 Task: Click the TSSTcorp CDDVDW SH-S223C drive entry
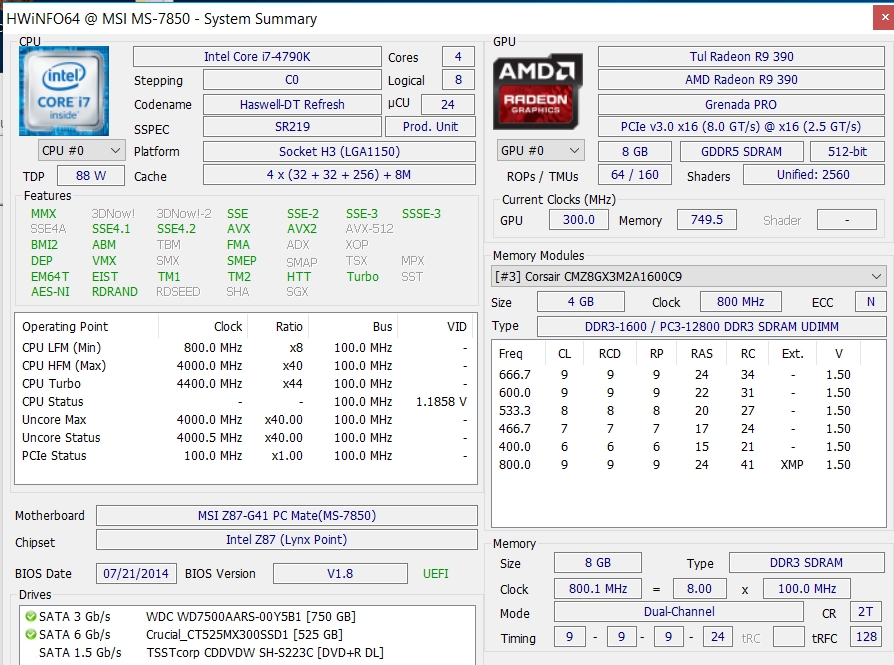[x=265, y=652]
